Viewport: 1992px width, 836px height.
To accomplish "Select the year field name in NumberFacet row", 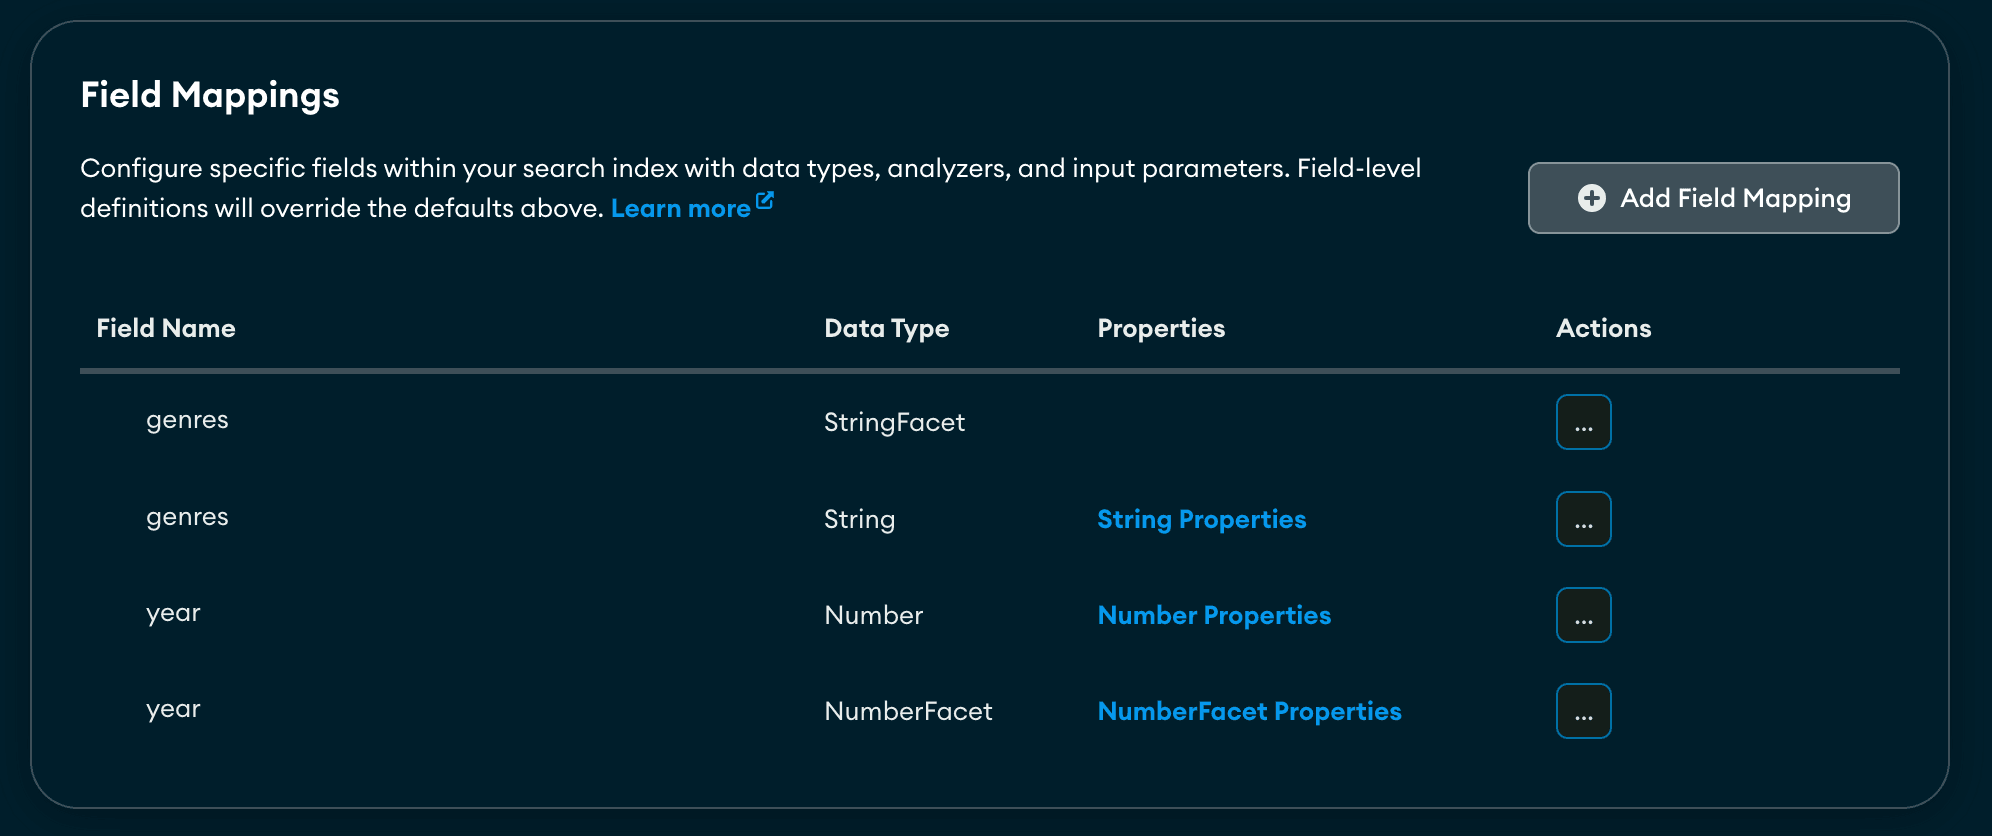I will tap(173, 709).
